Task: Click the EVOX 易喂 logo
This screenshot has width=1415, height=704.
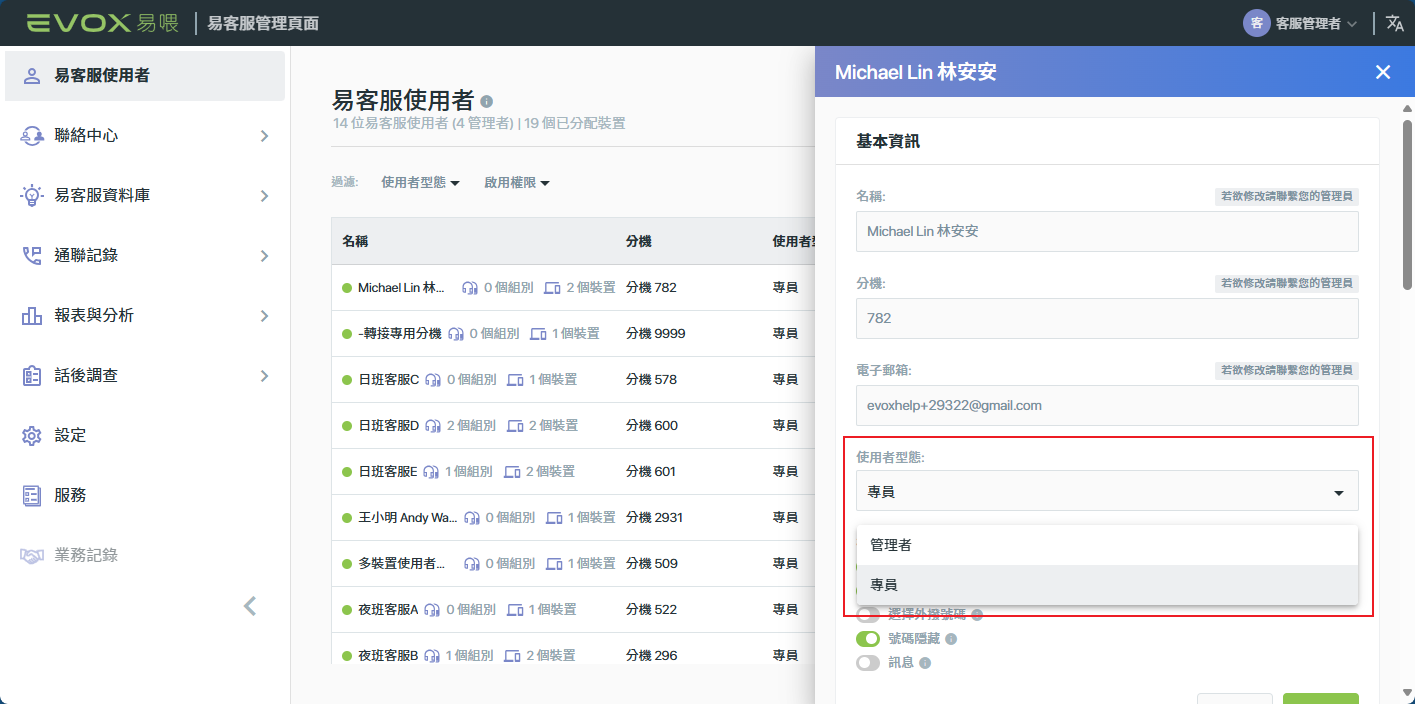Action: click(x=103, y=22)
